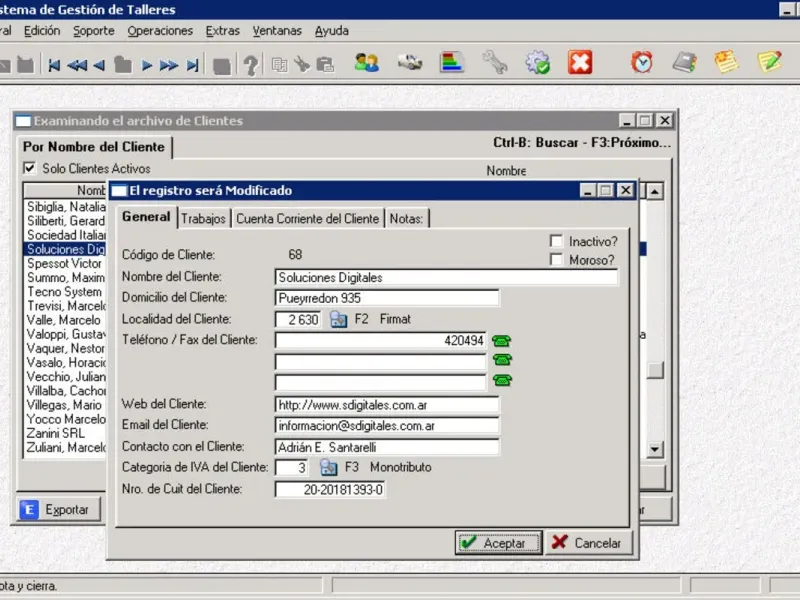This screenshot has height=600, width=800.
Task: Click the fast forward records icon
Action: pos(169,65)
